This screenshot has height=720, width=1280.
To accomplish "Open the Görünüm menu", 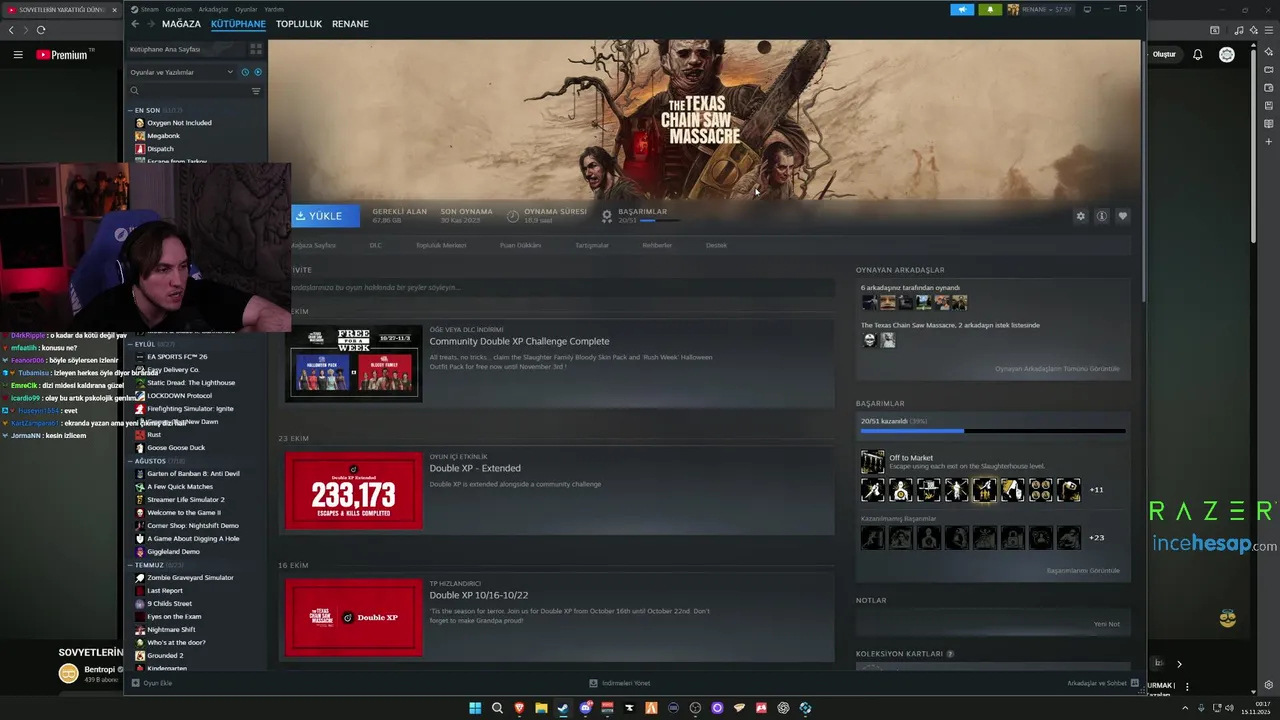I will (x=179, y=9).
